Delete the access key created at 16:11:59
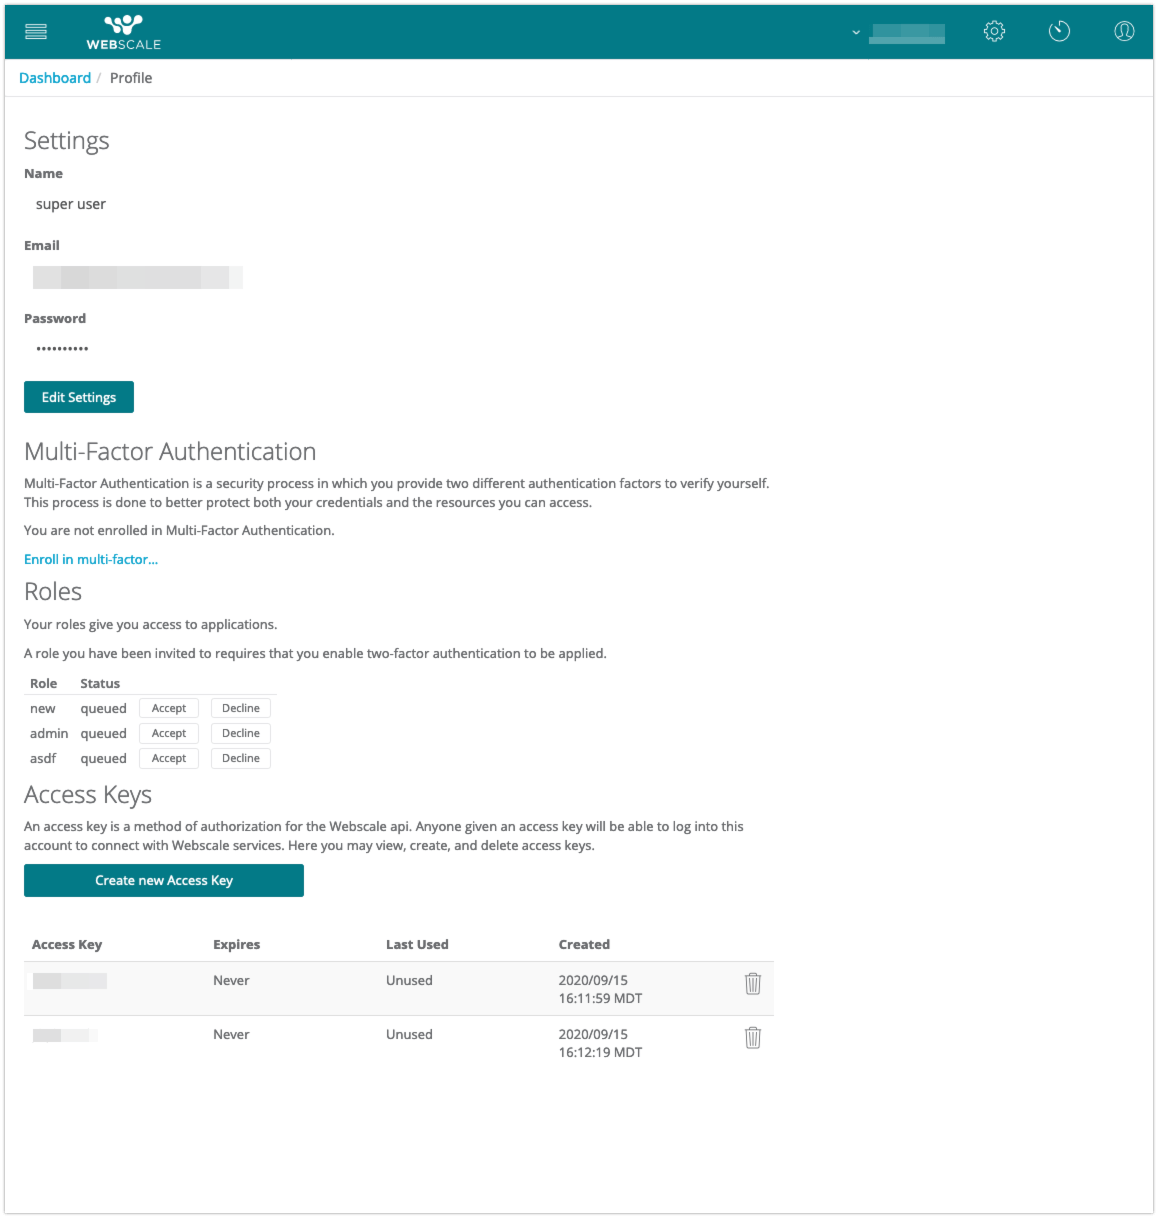Viewport: 1158px width, 1218px height. click(x=753, y=984)
